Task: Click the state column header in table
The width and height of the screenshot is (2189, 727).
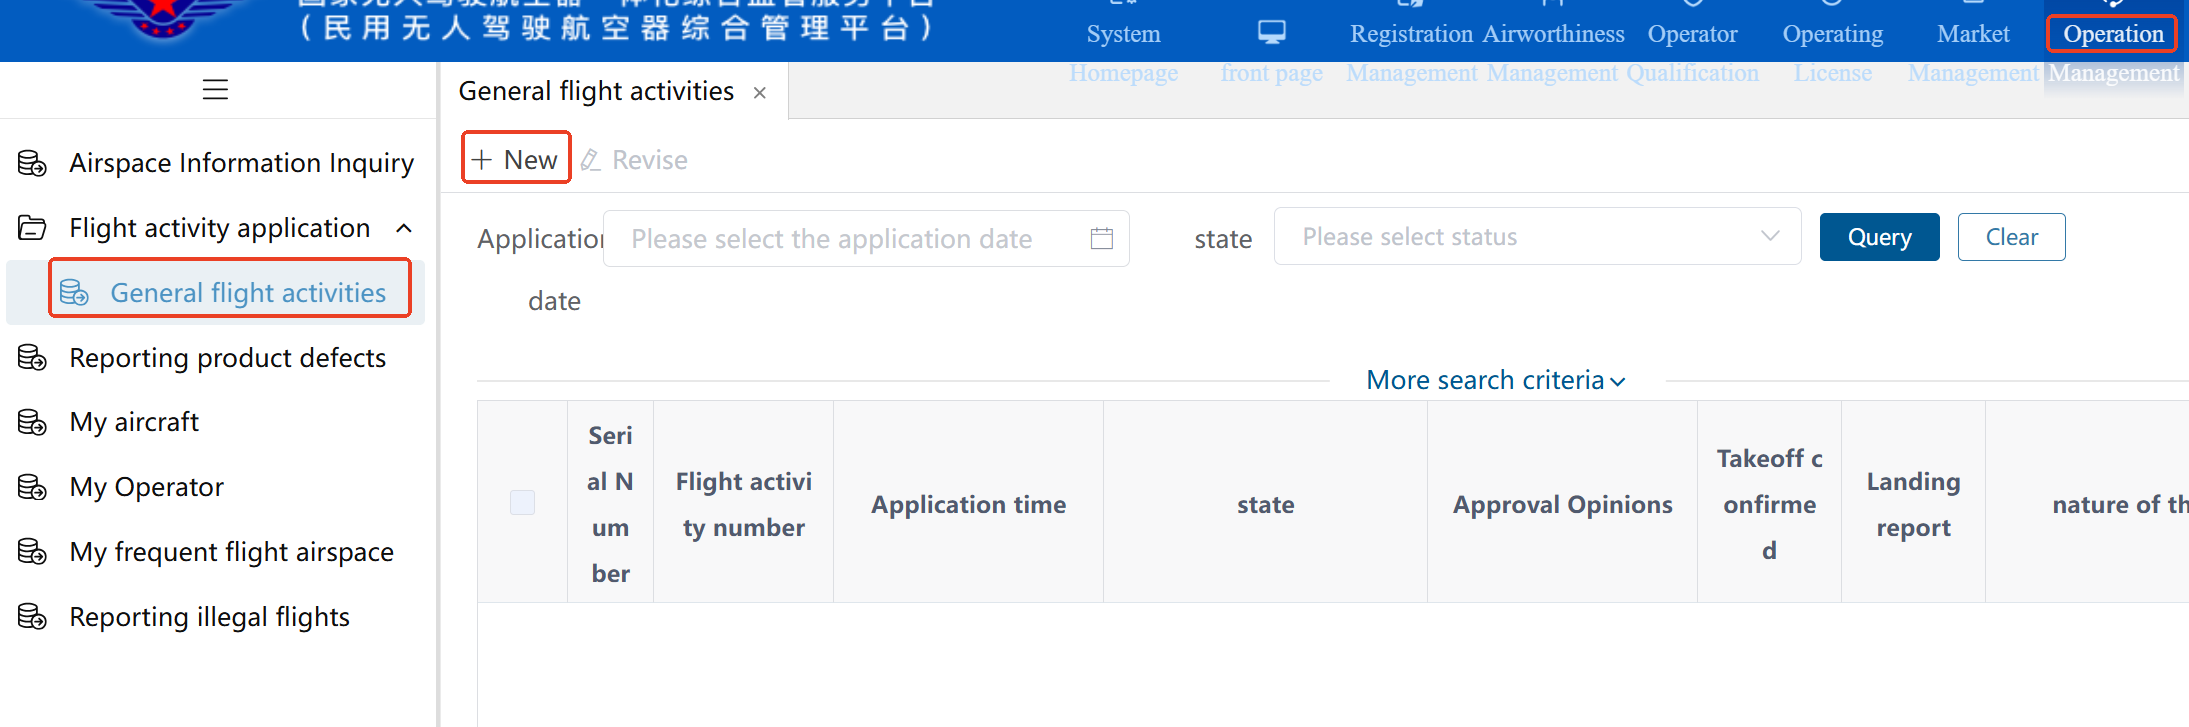Action: [x=1265, y=504]
